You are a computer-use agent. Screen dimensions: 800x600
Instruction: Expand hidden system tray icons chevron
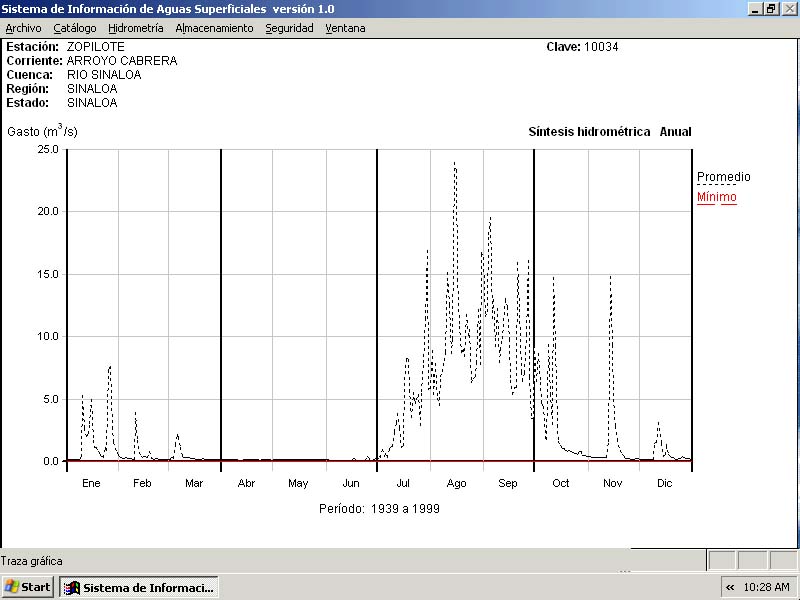tap(730, 587)
